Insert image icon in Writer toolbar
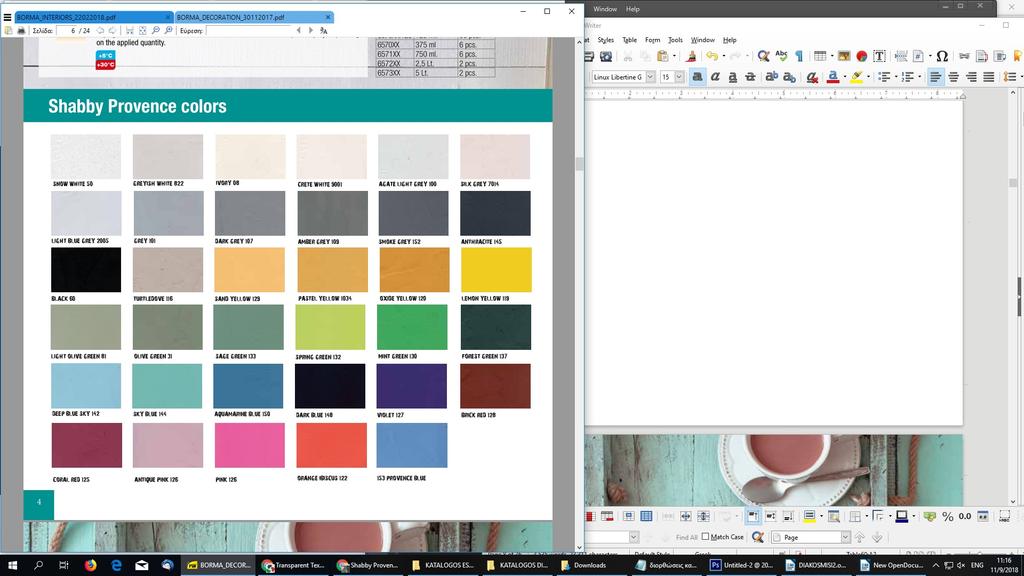 [x=844, y=57]
